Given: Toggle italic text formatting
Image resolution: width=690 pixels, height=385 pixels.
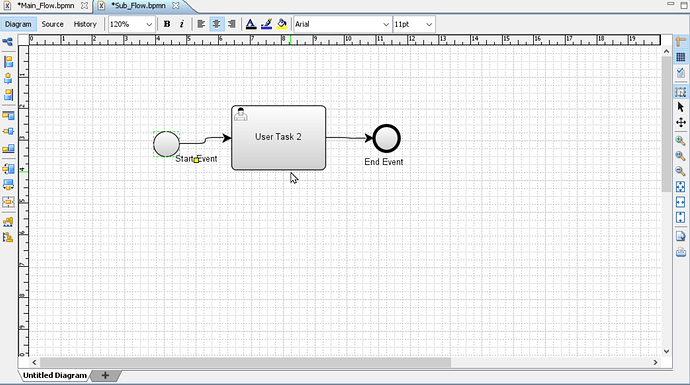Looking at the screenshot, I should pyautogui.click(x=182, y=24).
